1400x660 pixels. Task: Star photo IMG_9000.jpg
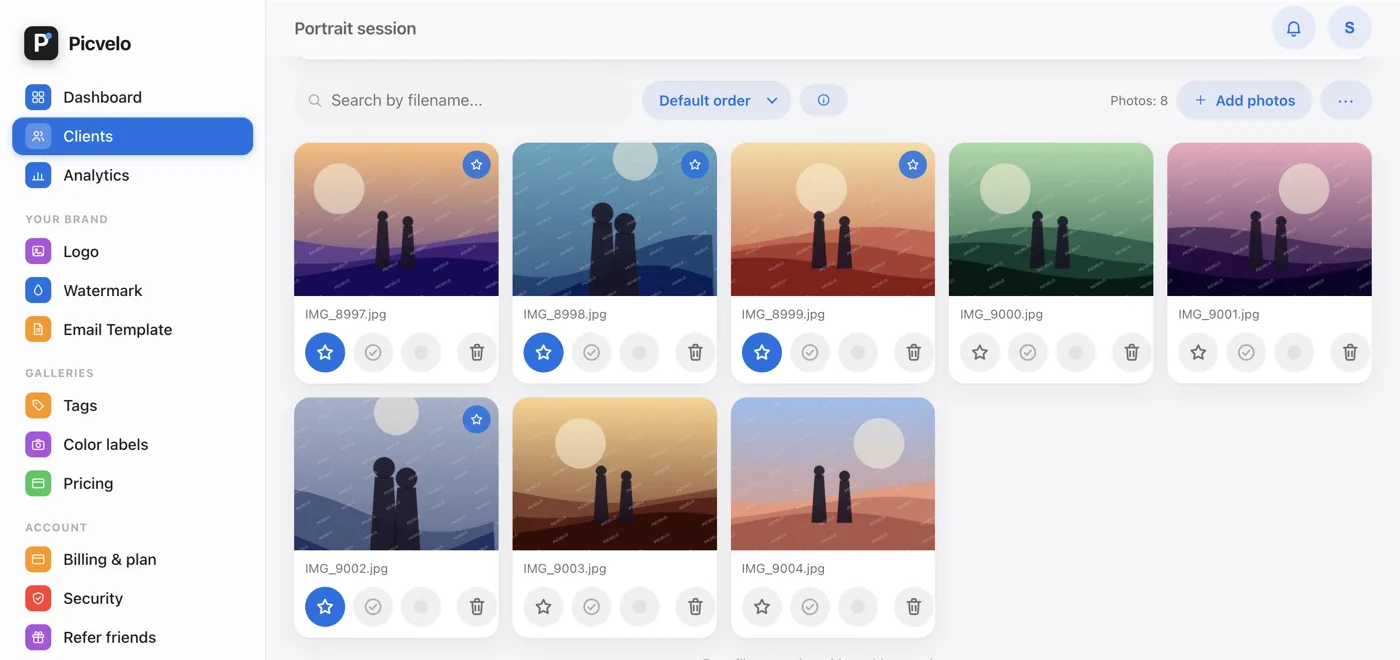pyautogui.click(x=979, y=352)
